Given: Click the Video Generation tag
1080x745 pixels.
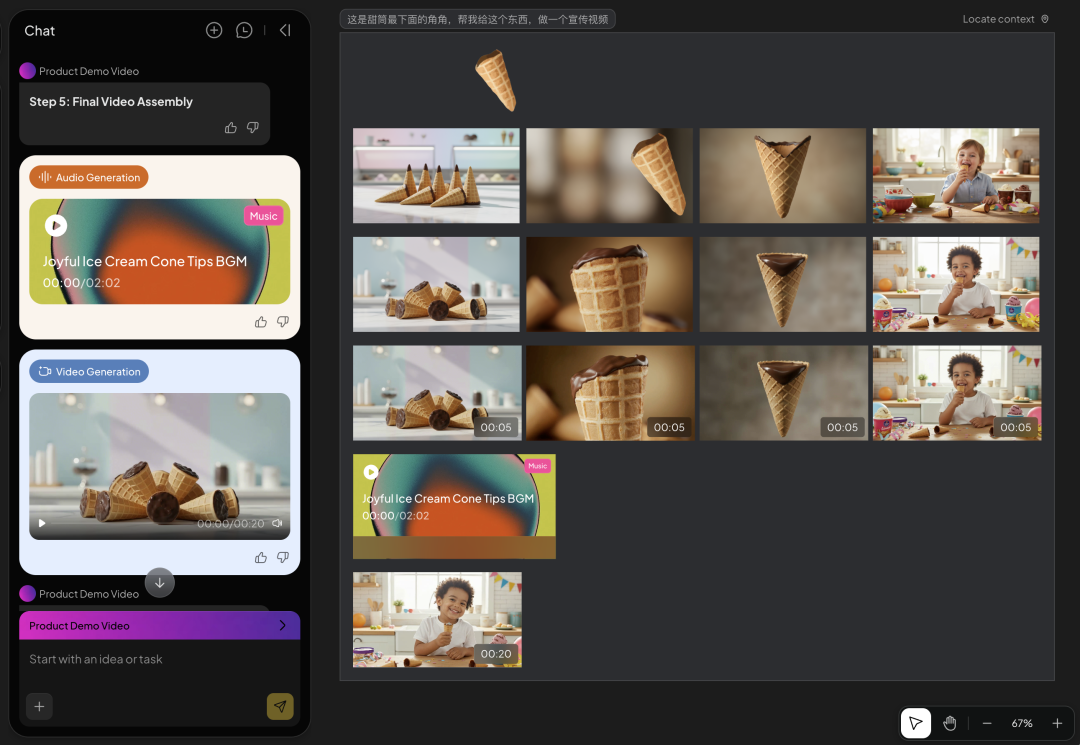Looking at the screenshot, I should point(89,371).
